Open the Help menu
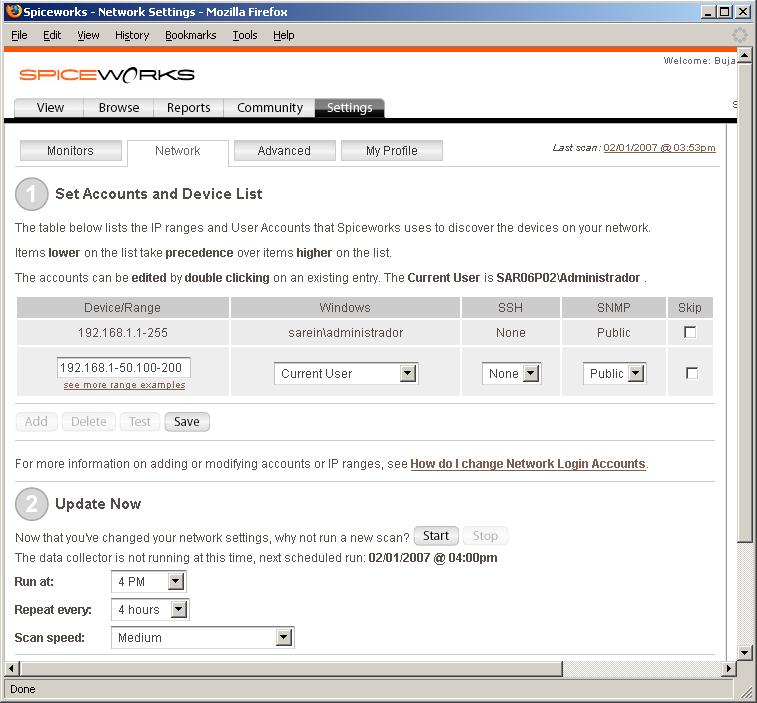757x703 pixels. click(x=283, y=35)
